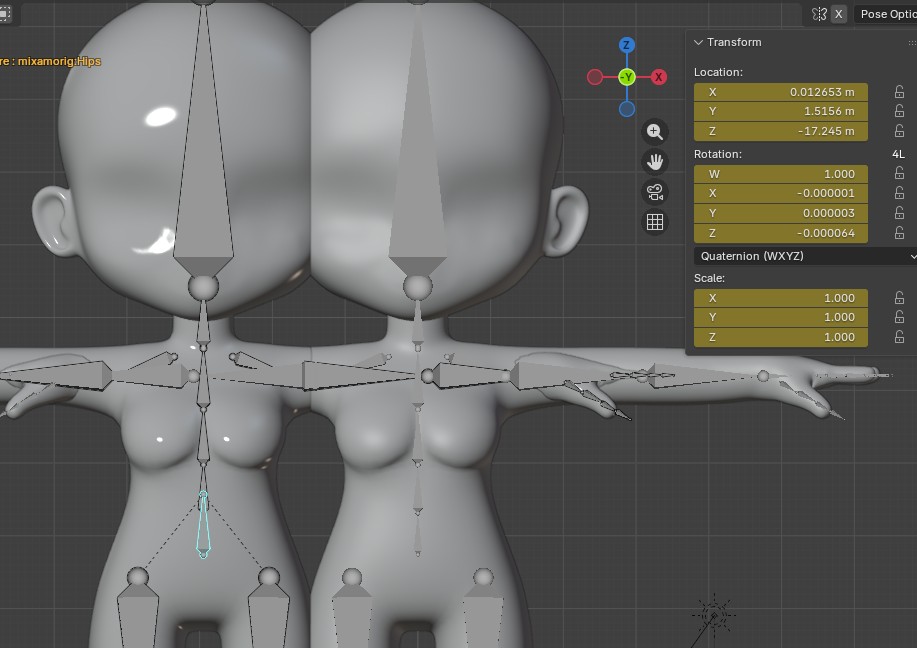Click the green -Y axis on gizmo
Screen dimensions: 917x648
coord(627,77)
